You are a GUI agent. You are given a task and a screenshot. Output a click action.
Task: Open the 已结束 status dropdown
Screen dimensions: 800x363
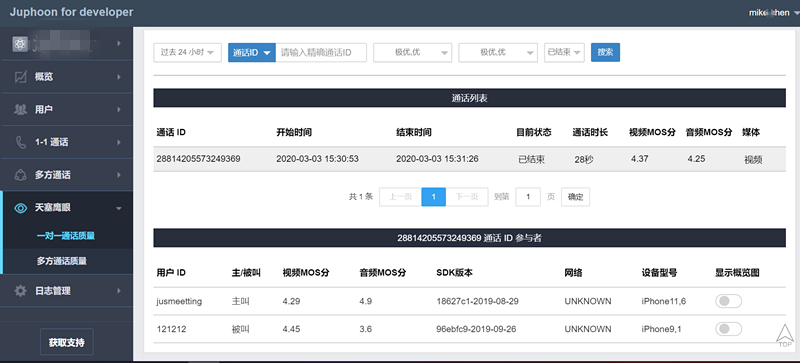(x=564, y=52)
